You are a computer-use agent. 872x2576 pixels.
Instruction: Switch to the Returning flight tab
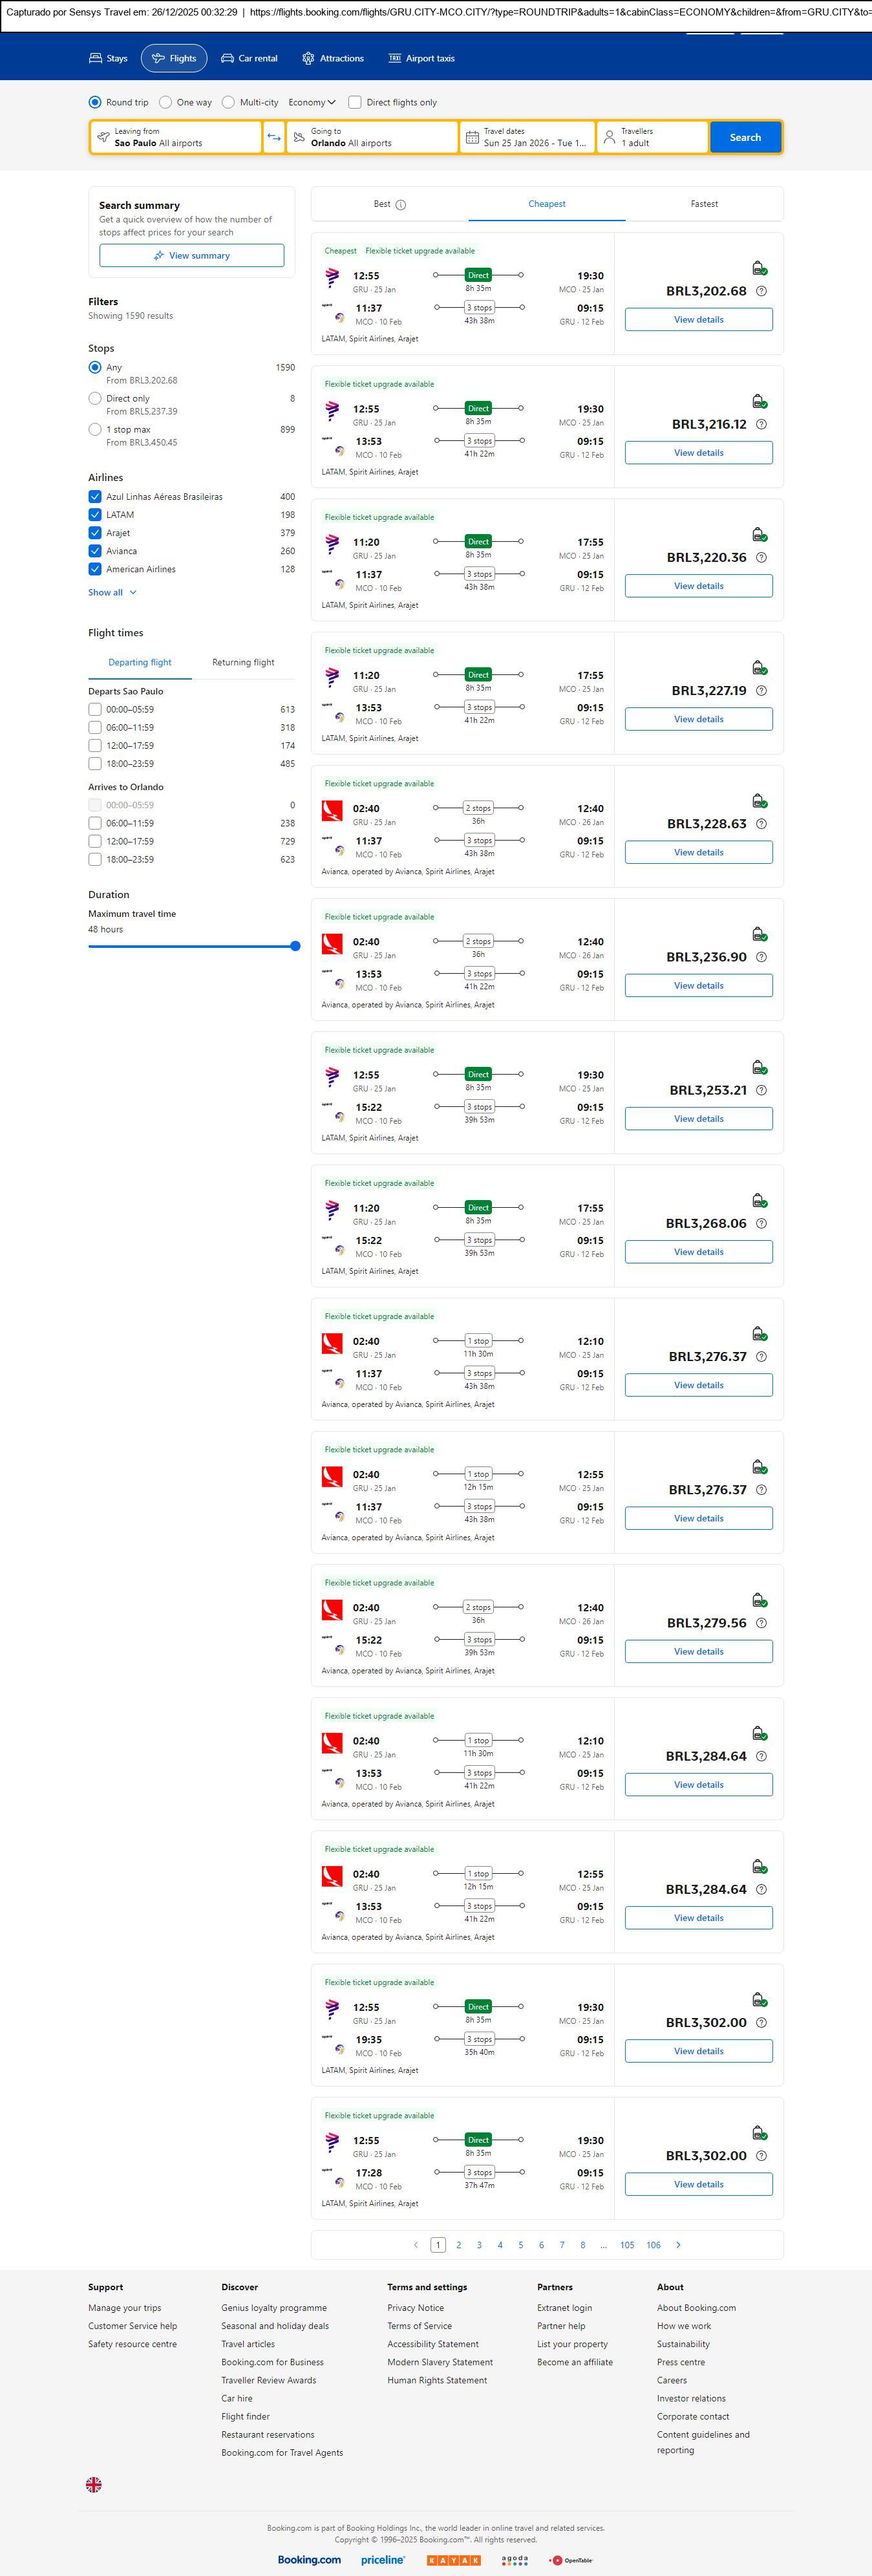(x=243, y=662)
